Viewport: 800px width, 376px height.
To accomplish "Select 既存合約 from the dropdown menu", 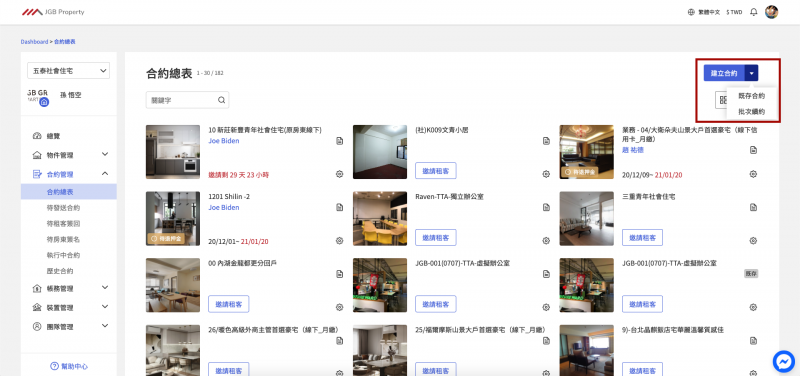I will pos(751,96).
